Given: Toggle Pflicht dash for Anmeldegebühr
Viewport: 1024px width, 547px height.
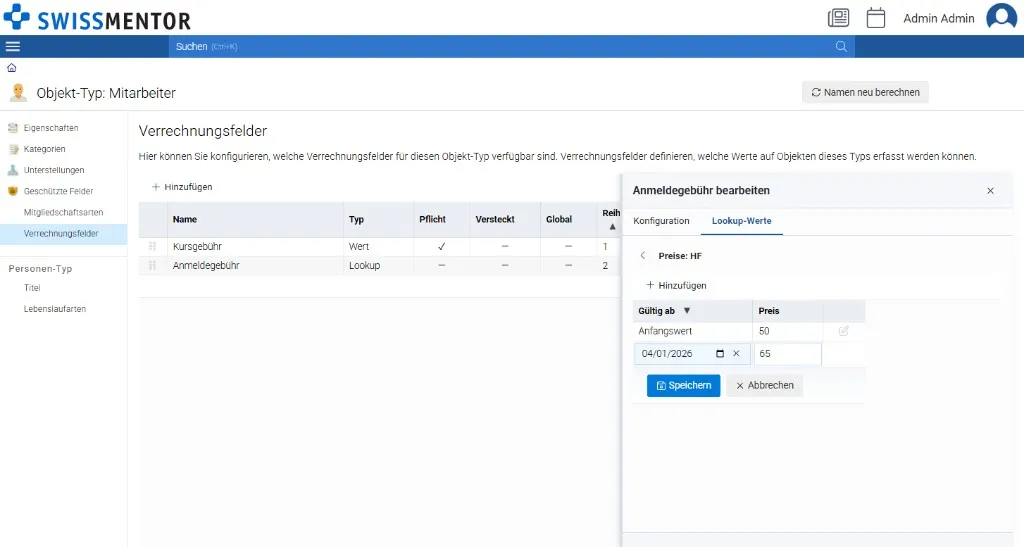Looking at the screenshot, I should click(x=441, y=266).
